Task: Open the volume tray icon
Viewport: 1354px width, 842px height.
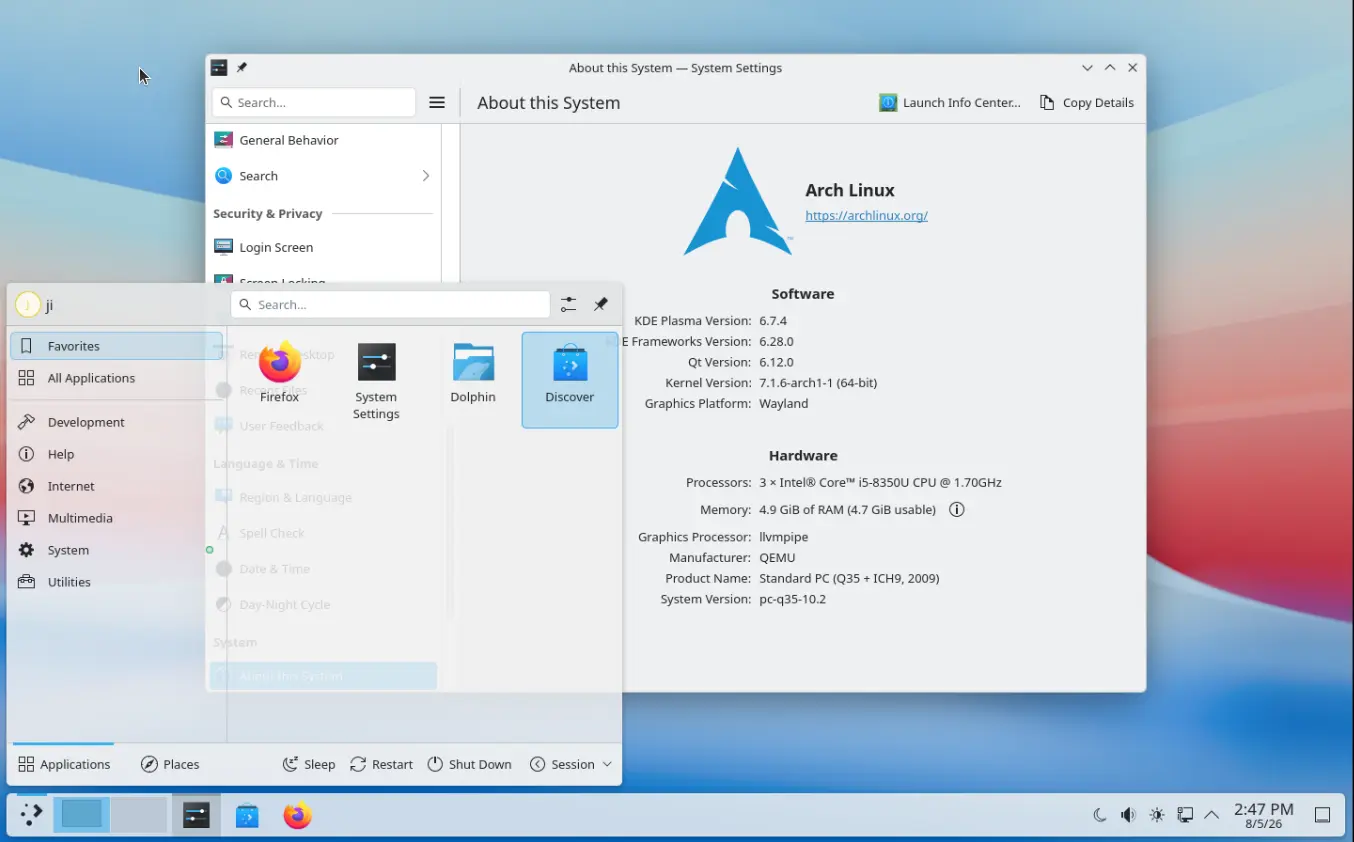Action: pyautogui.click(x=1128, y=815)
